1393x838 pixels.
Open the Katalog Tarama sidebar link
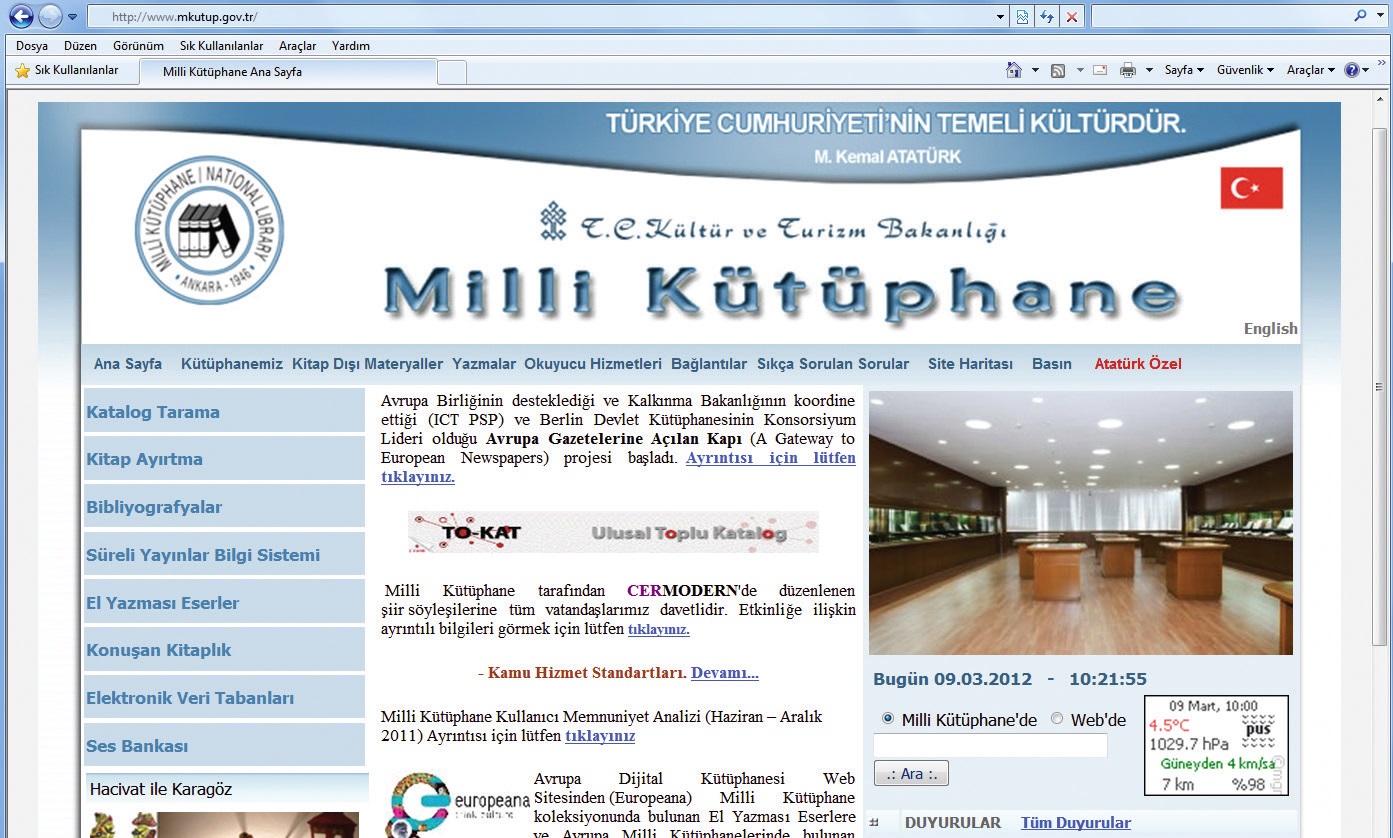[x=153, y=412]
